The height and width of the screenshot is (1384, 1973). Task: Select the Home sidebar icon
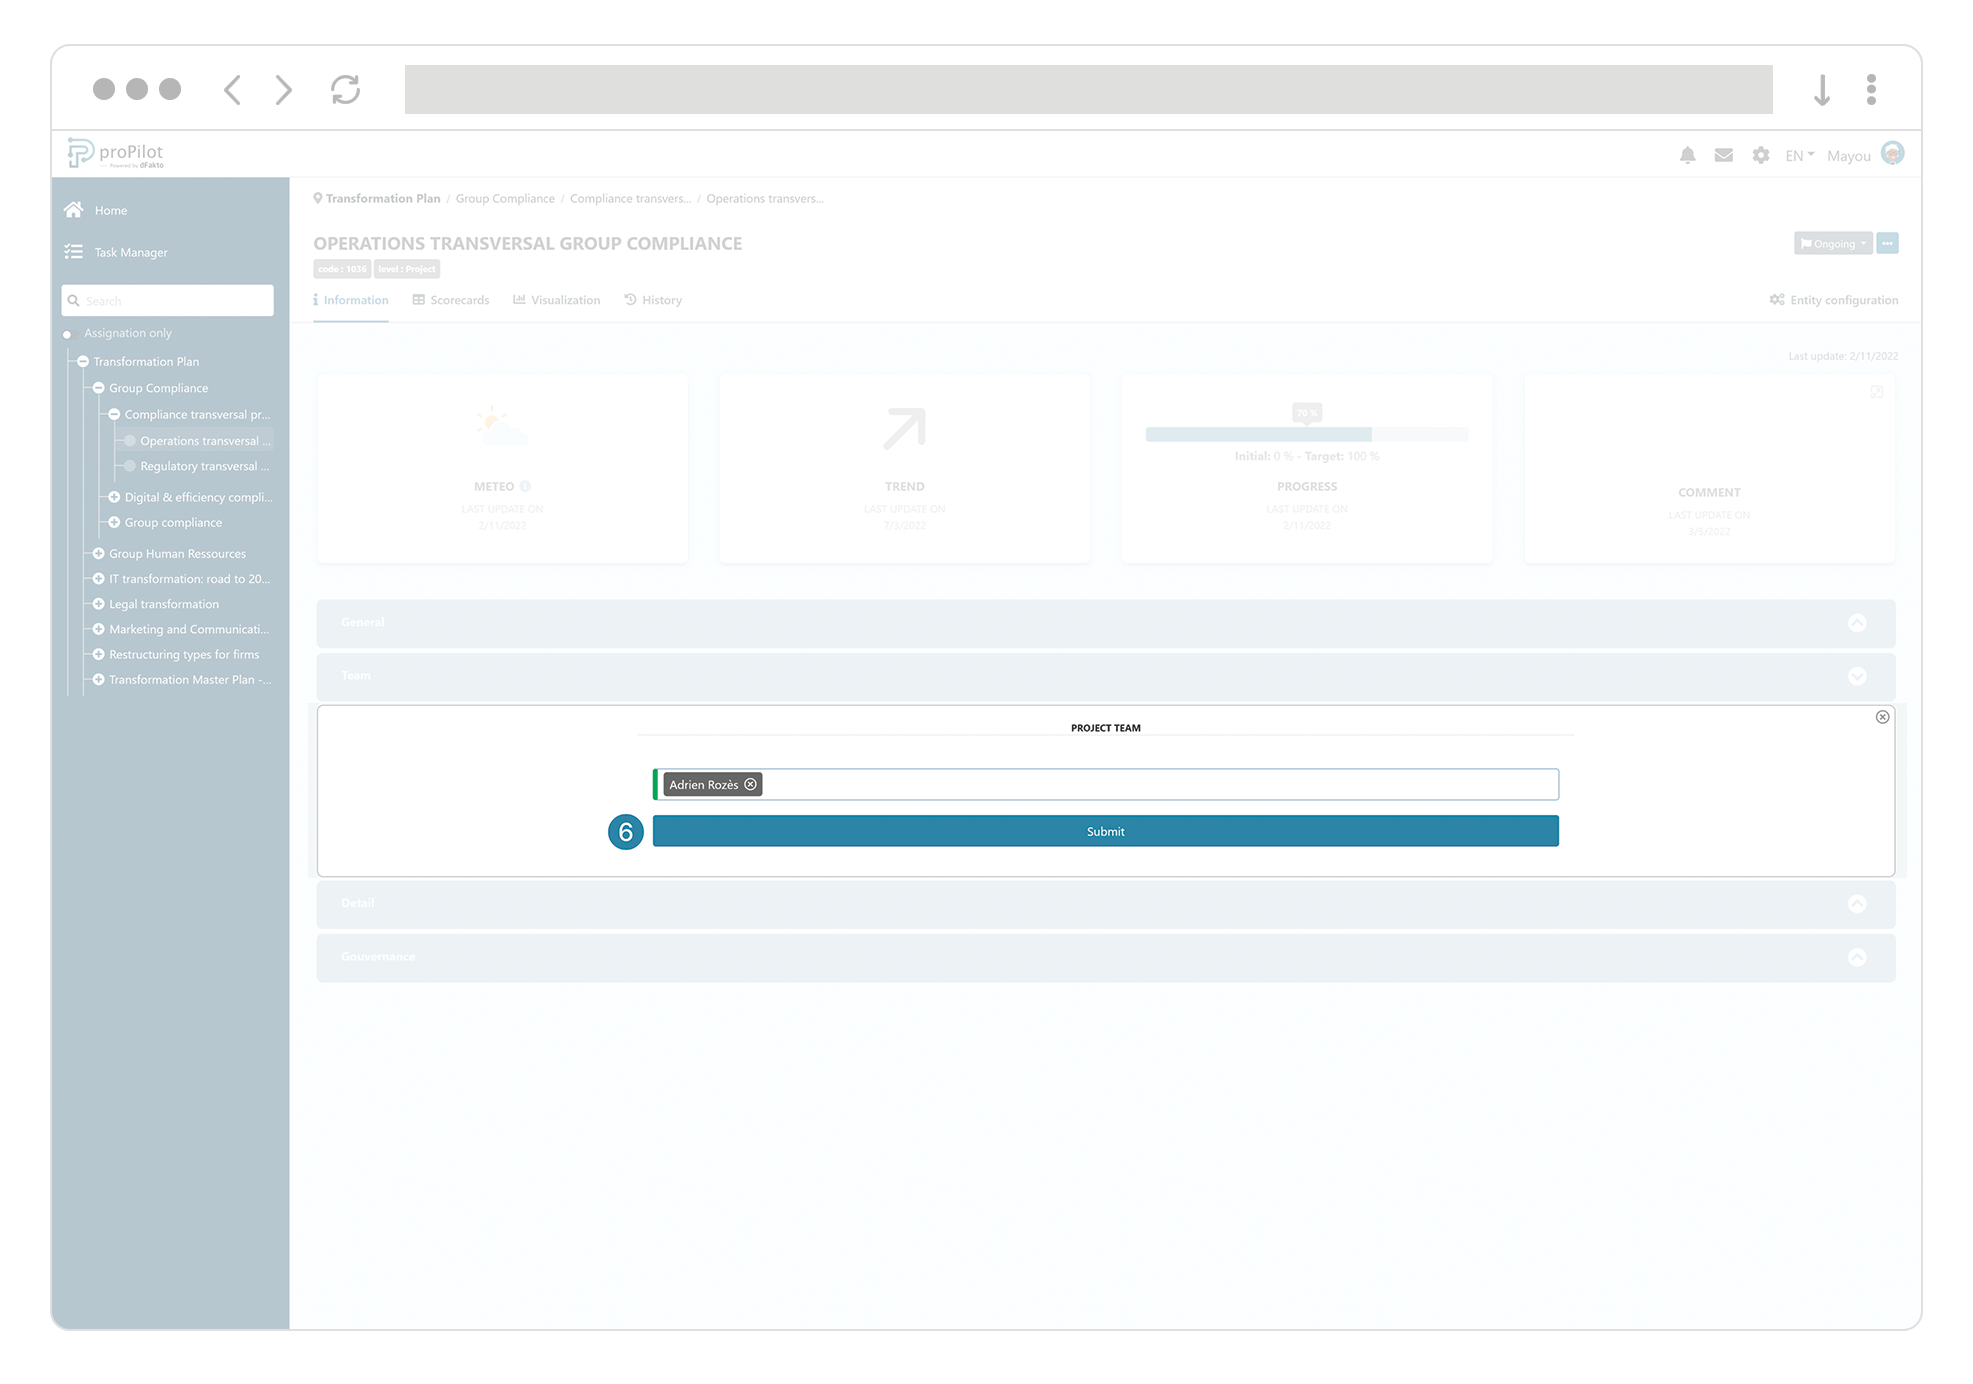[x=74, y=209]
